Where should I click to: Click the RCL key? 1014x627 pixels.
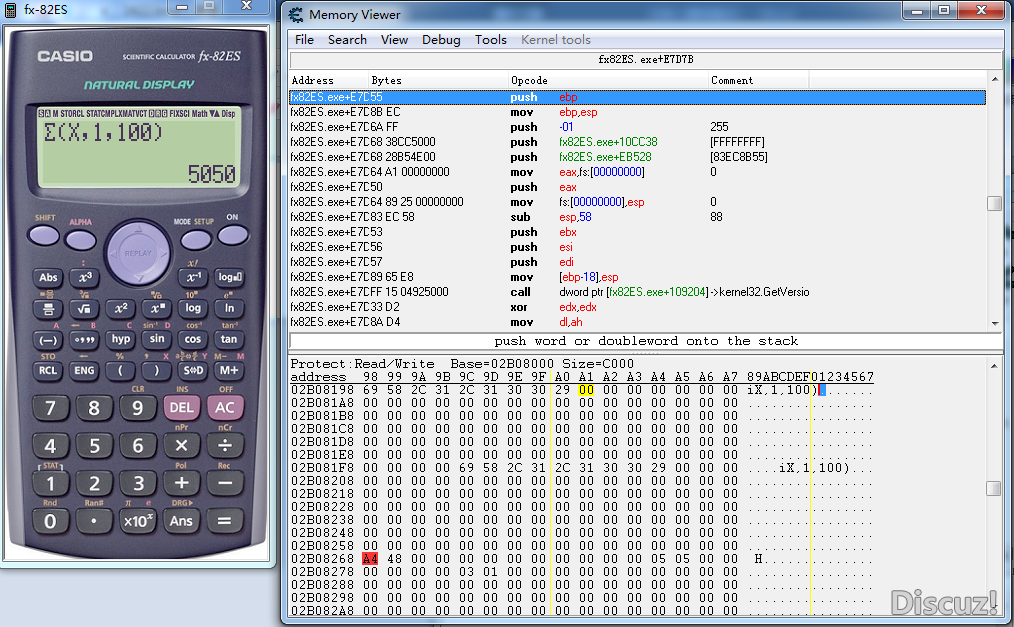coord(49,370)
